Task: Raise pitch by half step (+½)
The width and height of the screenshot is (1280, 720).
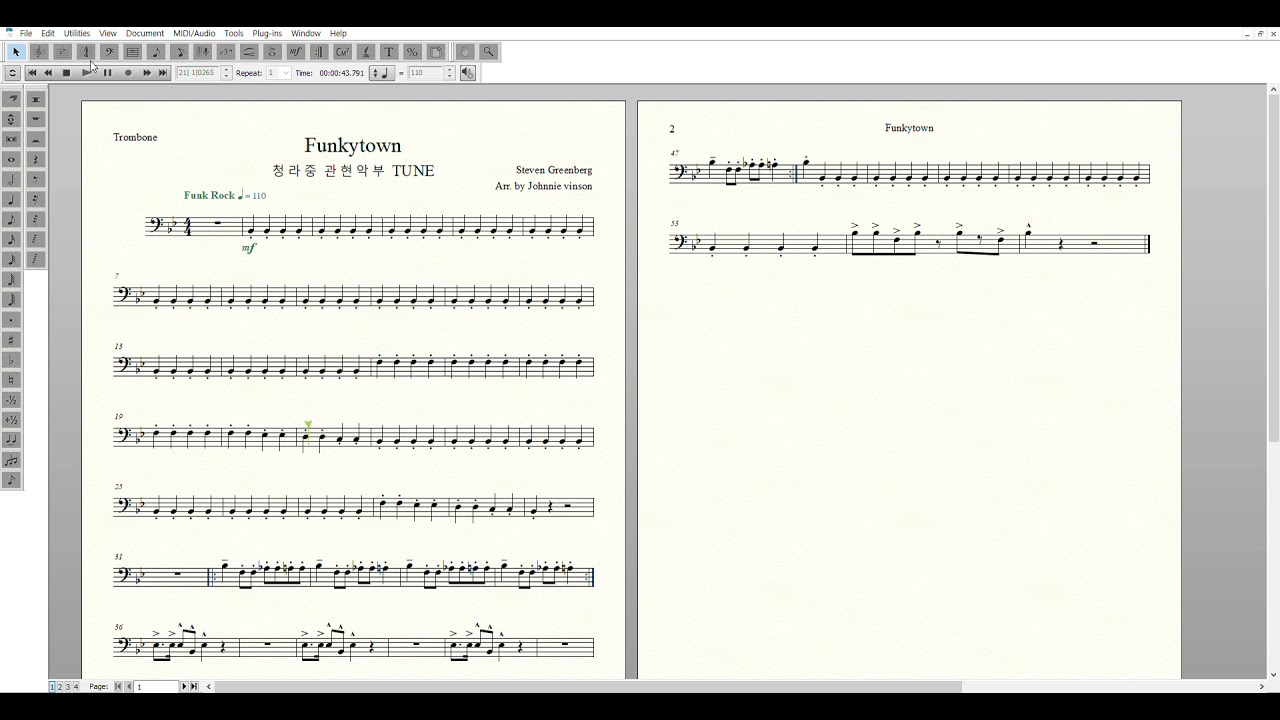Action: click(12, 419)
